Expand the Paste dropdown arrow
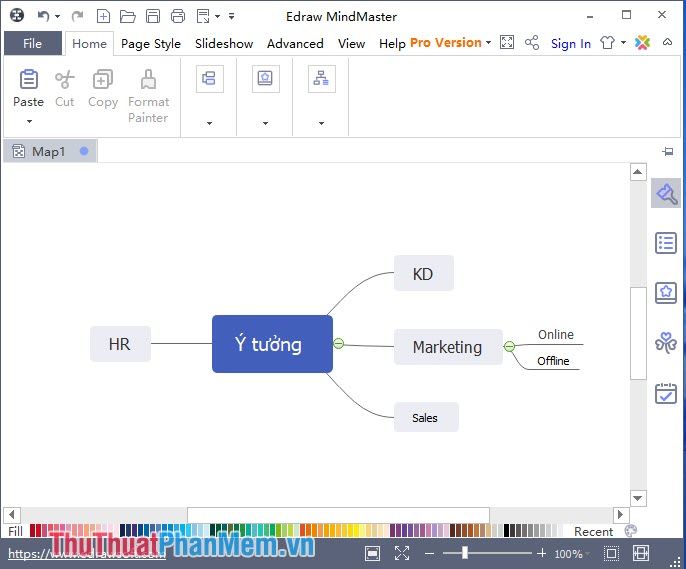The height and width of the screenshot is (569, 686). click(28, 122)
